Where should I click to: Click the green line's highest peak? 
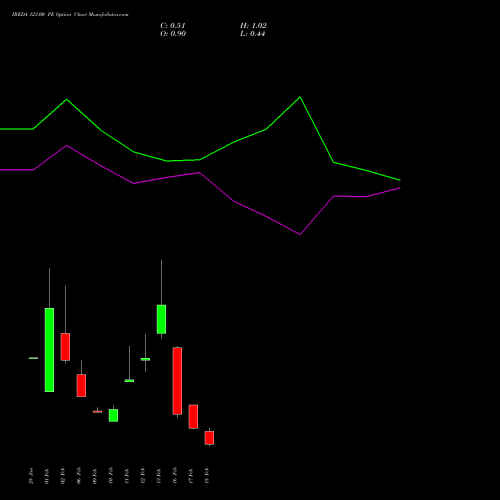click(x=300, y=97)
